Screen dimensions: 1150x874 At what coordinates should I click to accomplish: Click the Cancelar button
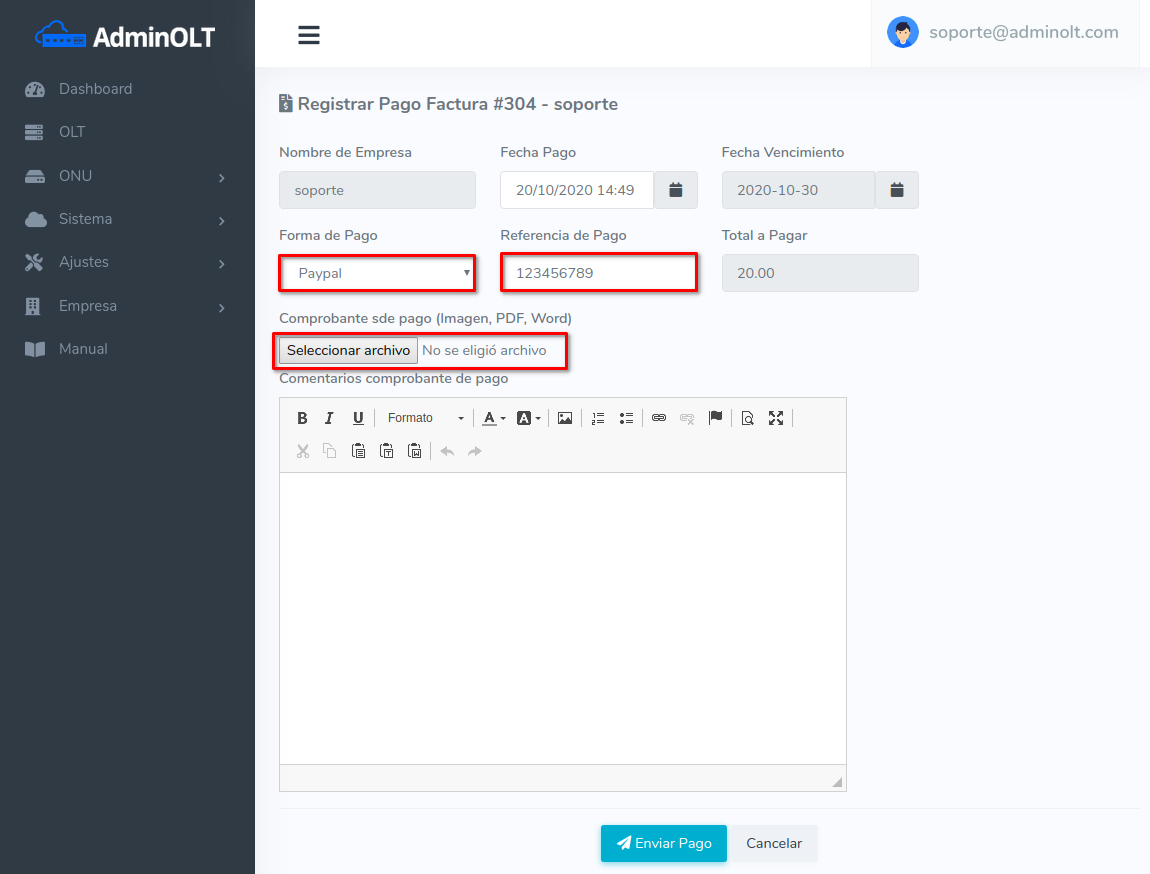point(774,843)
